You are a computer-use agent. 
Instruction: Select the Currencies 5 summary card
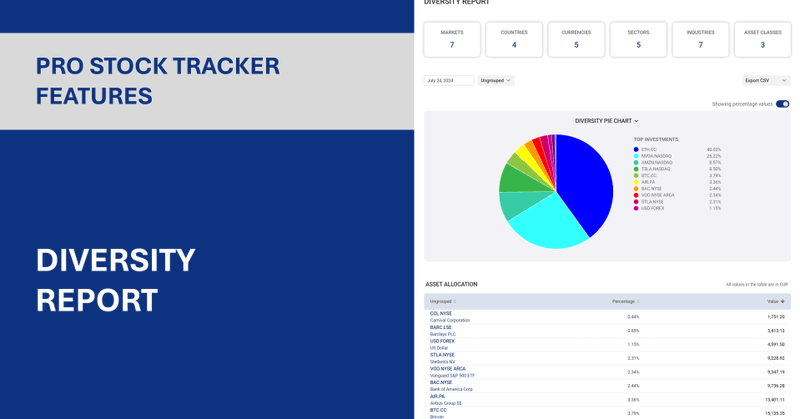point(576,39)
